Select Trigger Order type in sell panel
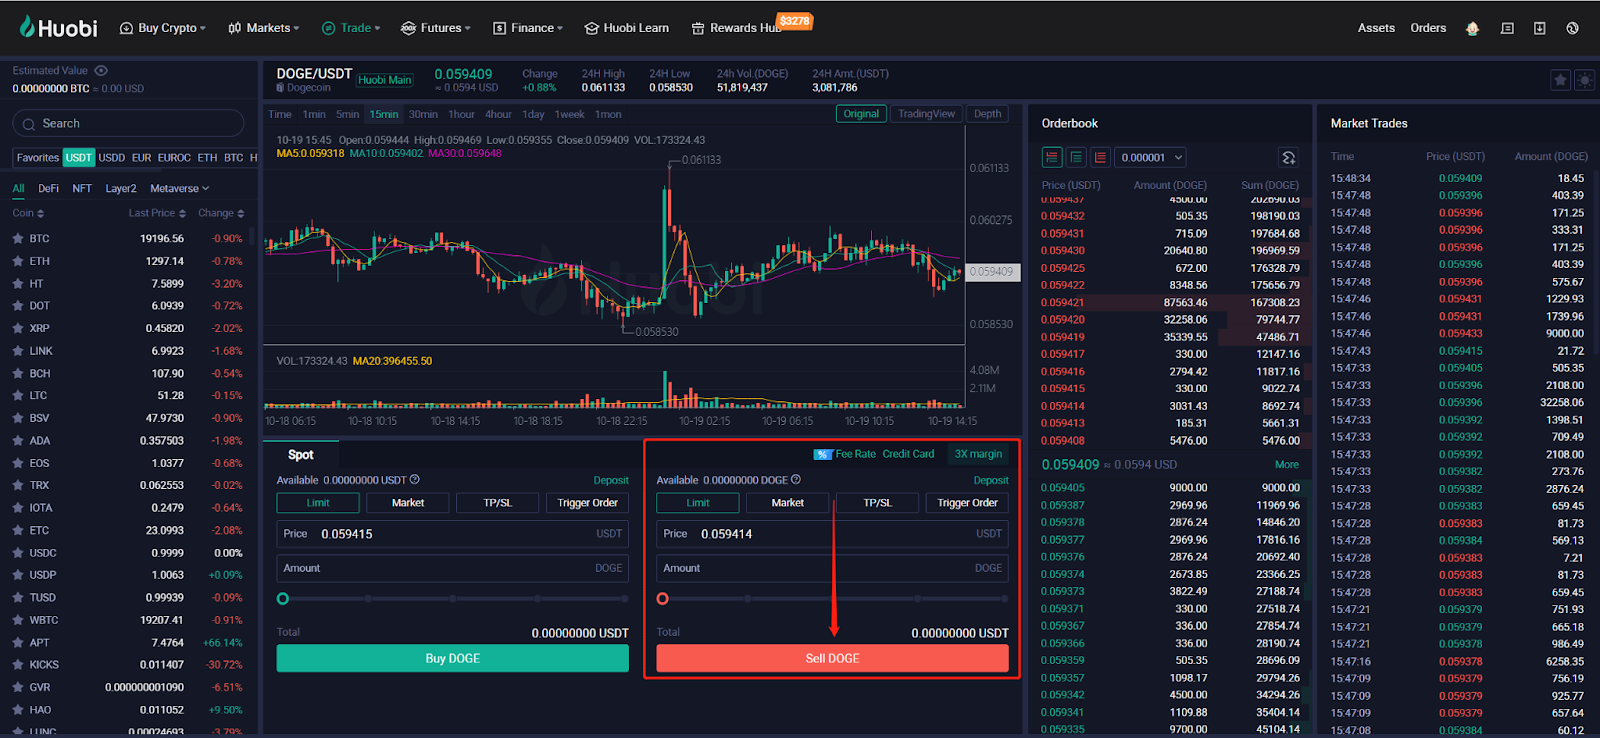The width and height of the screenshot is (1600, 738). pyautogui.click(x=967, y=503)
